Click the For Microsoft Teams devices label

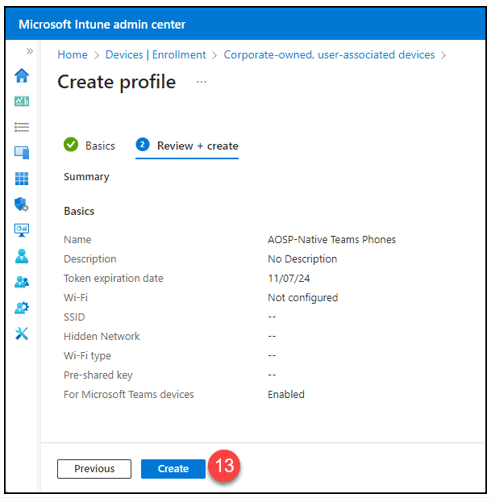tap(129, 394)
